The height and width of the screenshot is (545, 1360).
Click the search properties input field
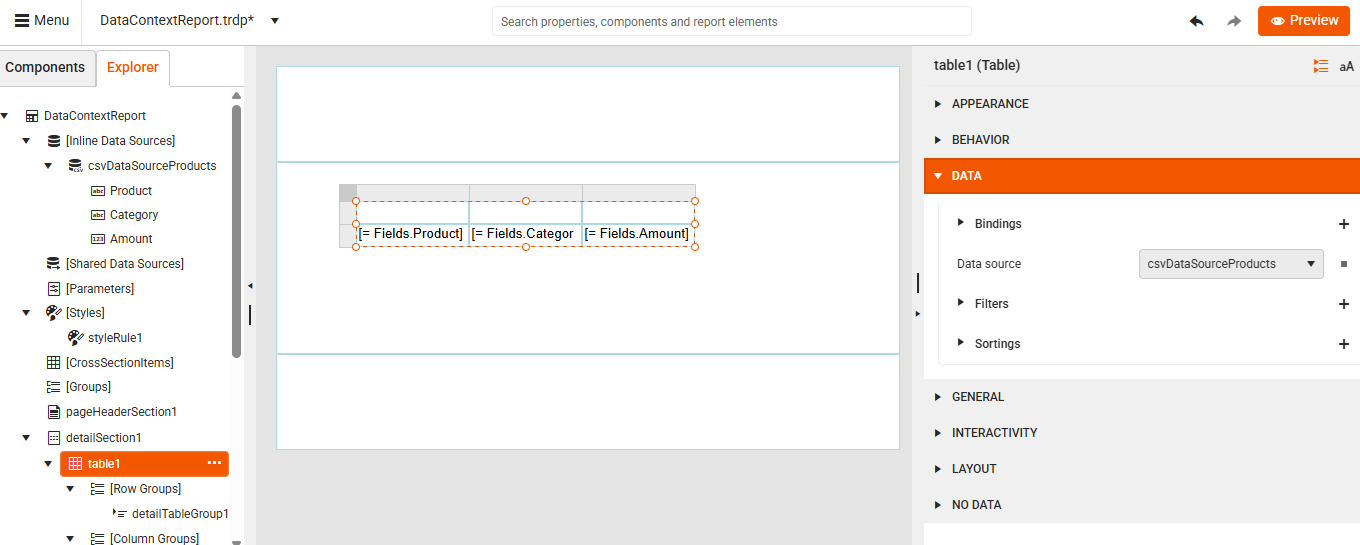tap(731, 21)
